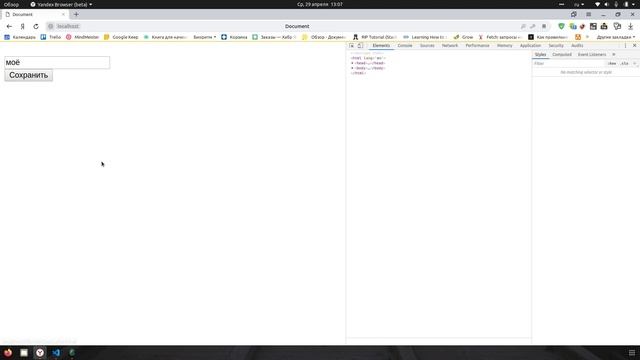Toggle the :hov element state button
Image resolution: width=640 pixels, height=360 pixels.
[x=611, y=64]
